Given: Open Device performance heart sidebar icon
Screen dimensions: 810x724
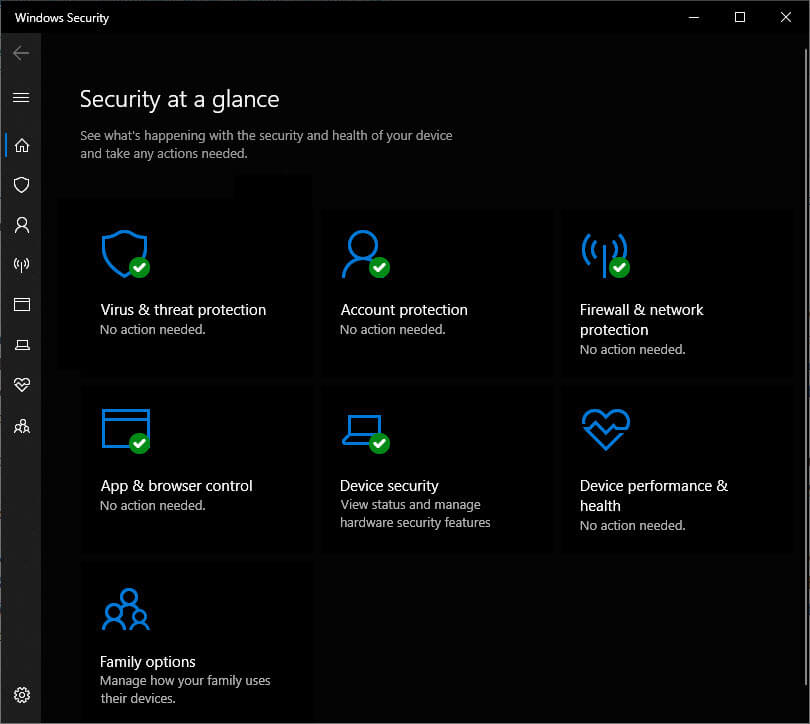Looking at the screenshot, I should pos(21,385).
